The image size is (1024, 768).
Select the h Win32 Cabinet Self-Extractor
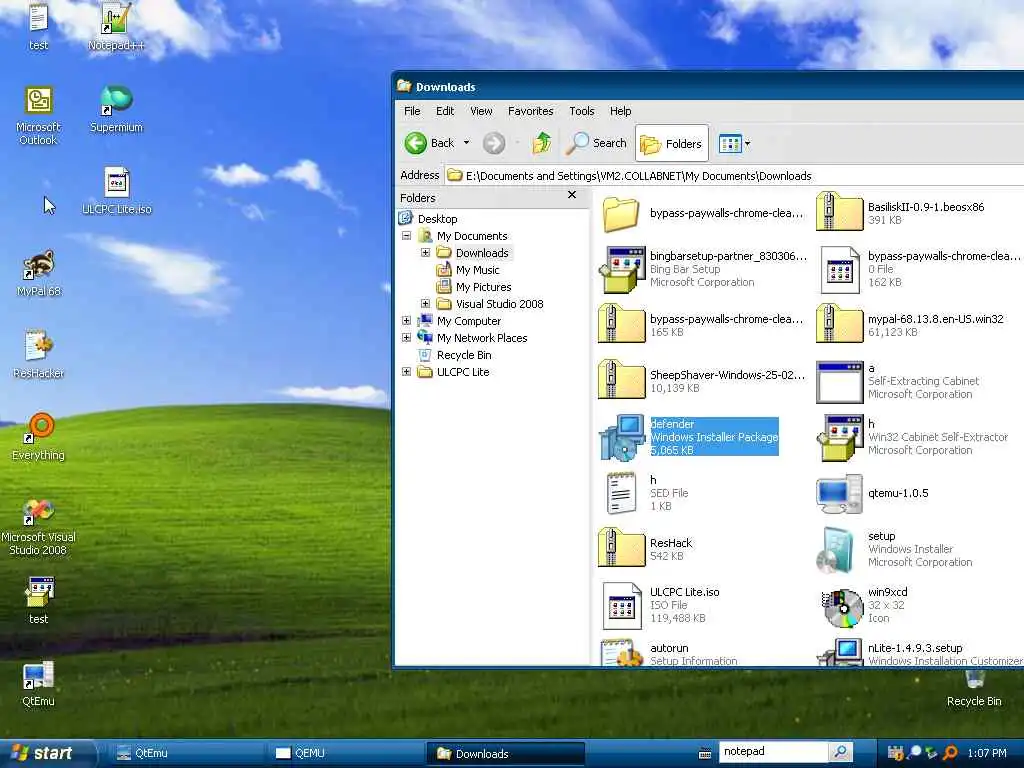point(913,438)
